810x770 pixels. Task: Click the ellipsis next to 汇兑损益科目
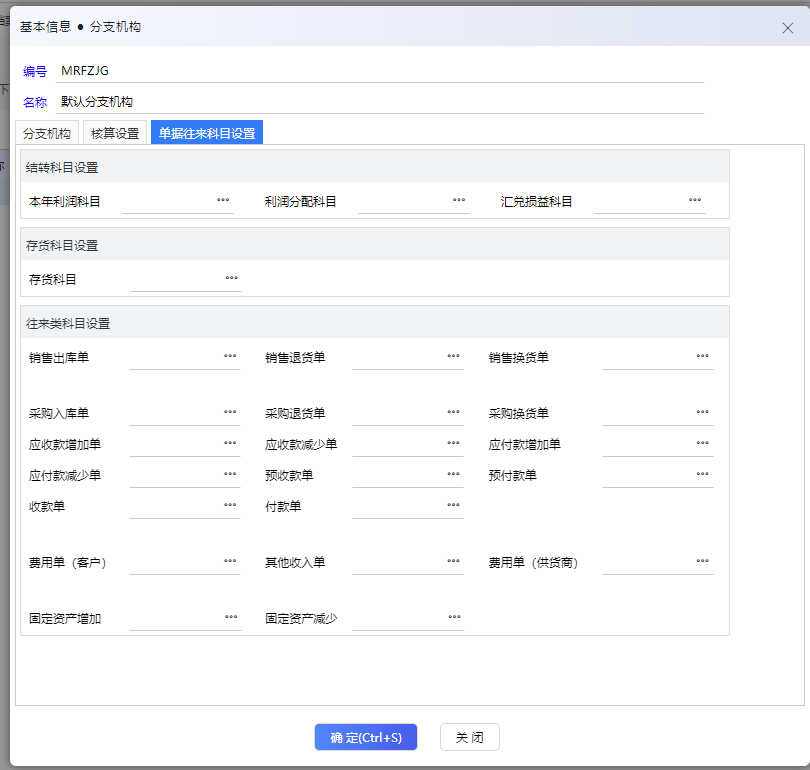pos(695,200)
